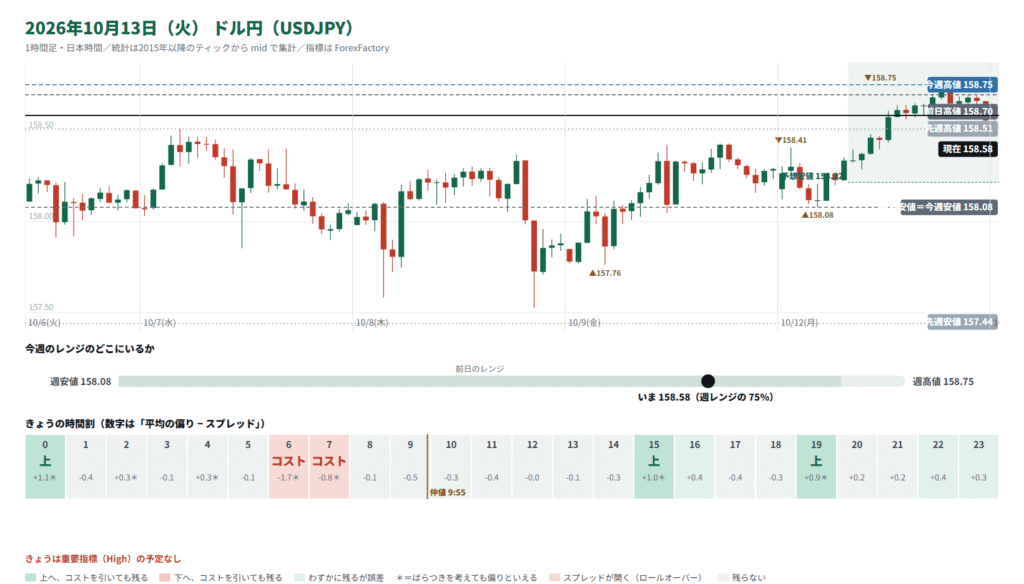1024x584 pixels.
Task: Select hour 17 cell in timetable
Action: 735,466
